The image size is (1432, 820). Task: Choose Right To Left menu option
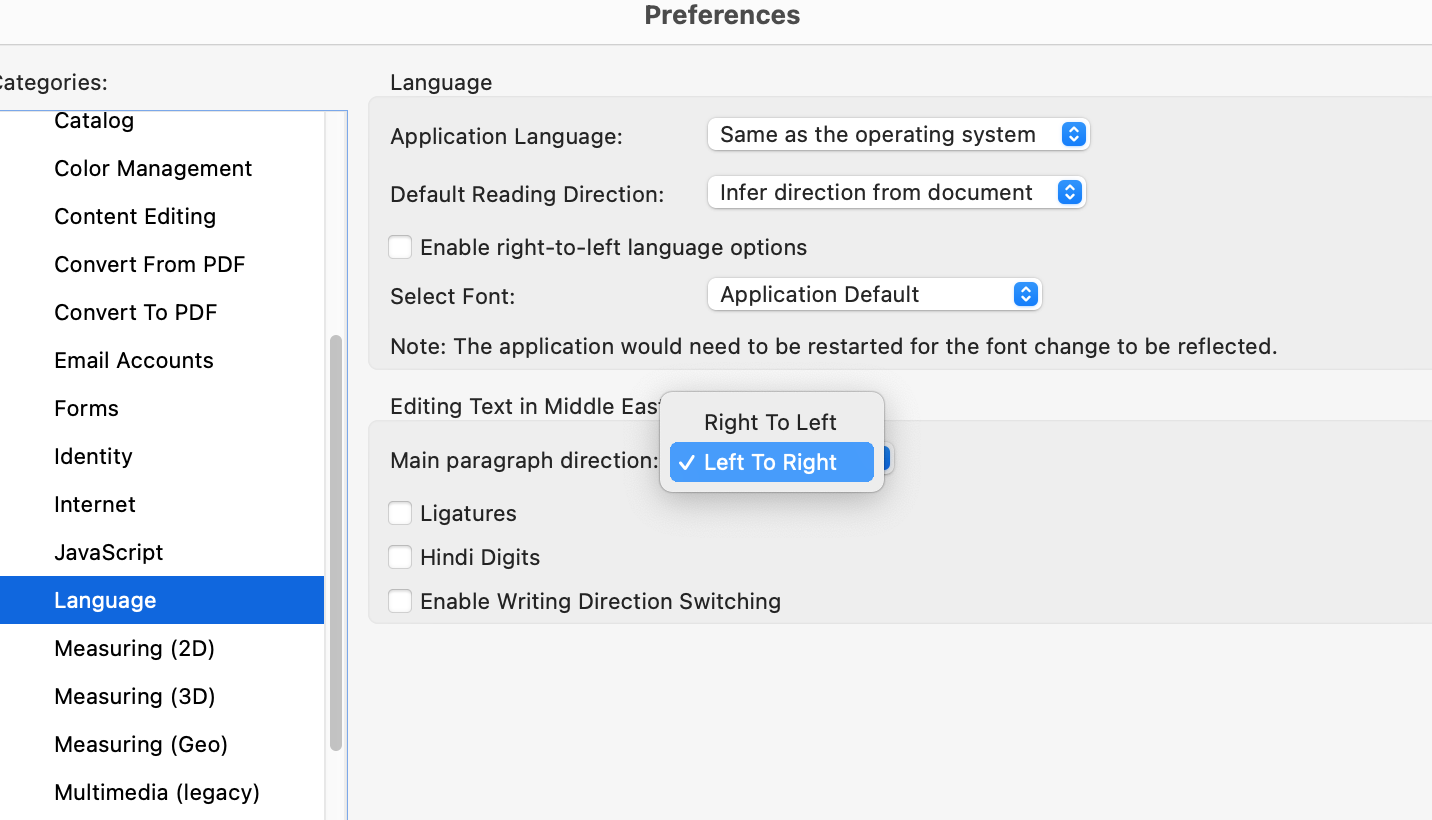(x=770, y=422)
